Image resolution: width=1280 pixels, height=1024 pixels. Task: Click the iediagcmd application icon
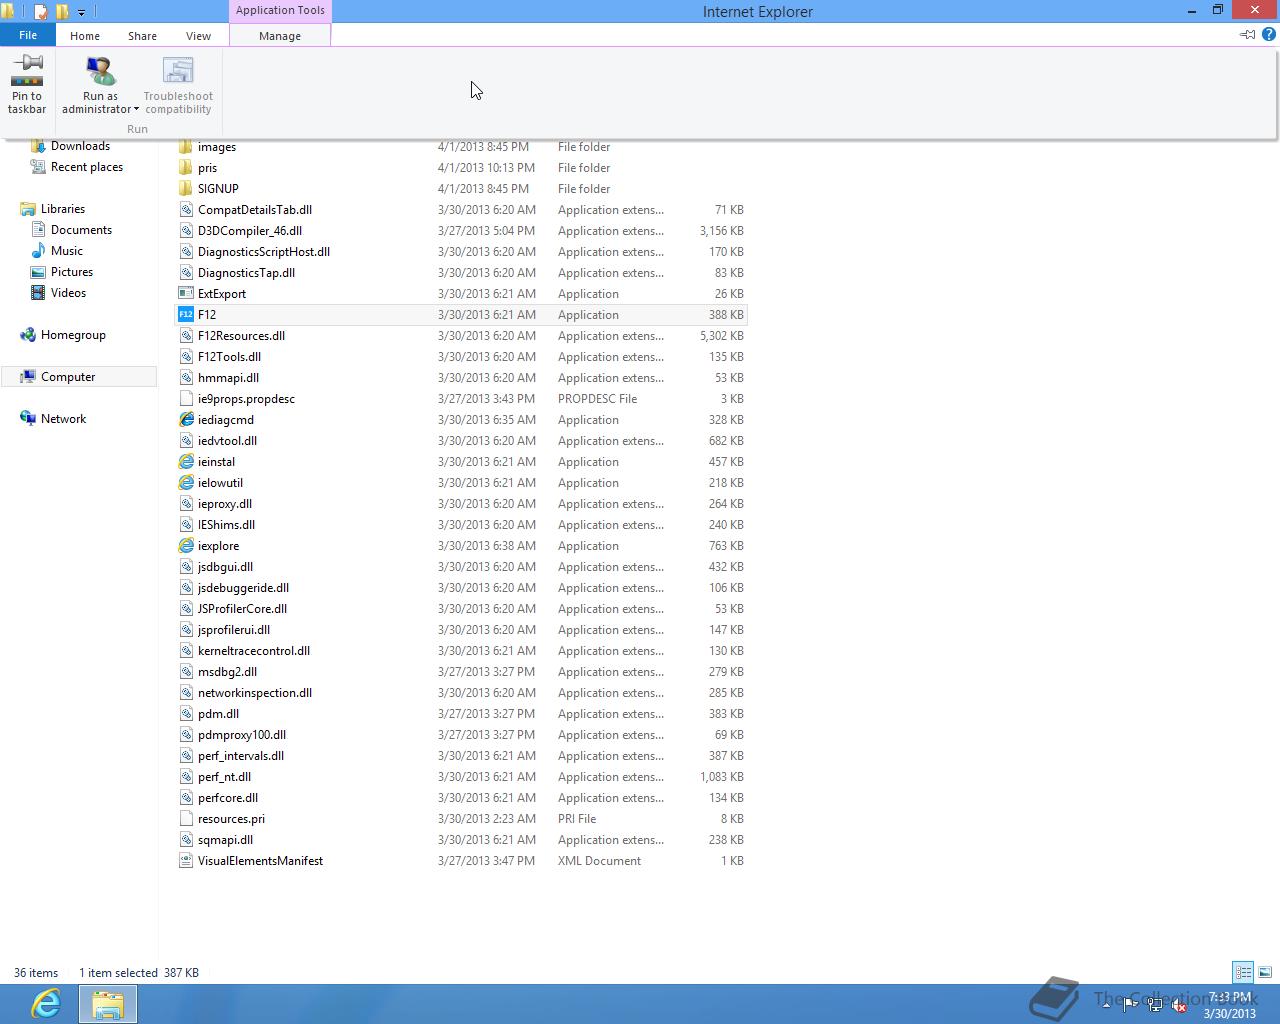186,420
